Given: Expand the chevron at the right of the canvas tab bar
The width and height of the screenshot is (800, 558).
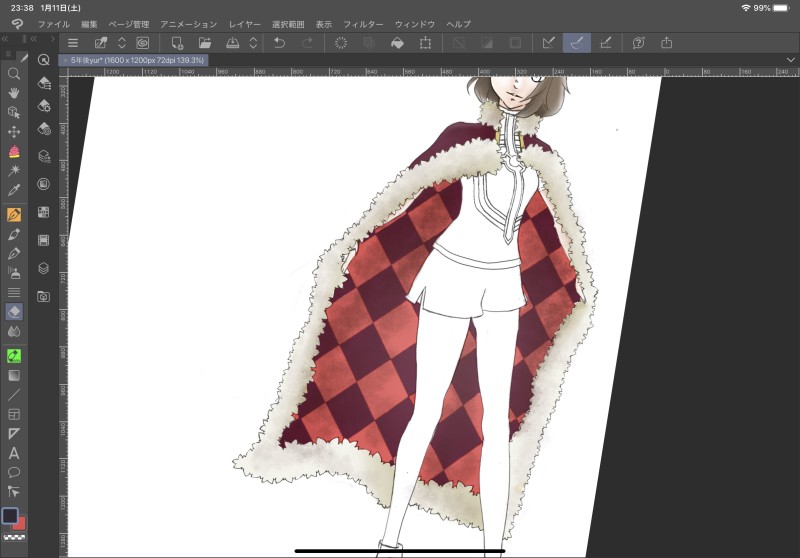Looking at the screenshot, I should pos(791,60).
